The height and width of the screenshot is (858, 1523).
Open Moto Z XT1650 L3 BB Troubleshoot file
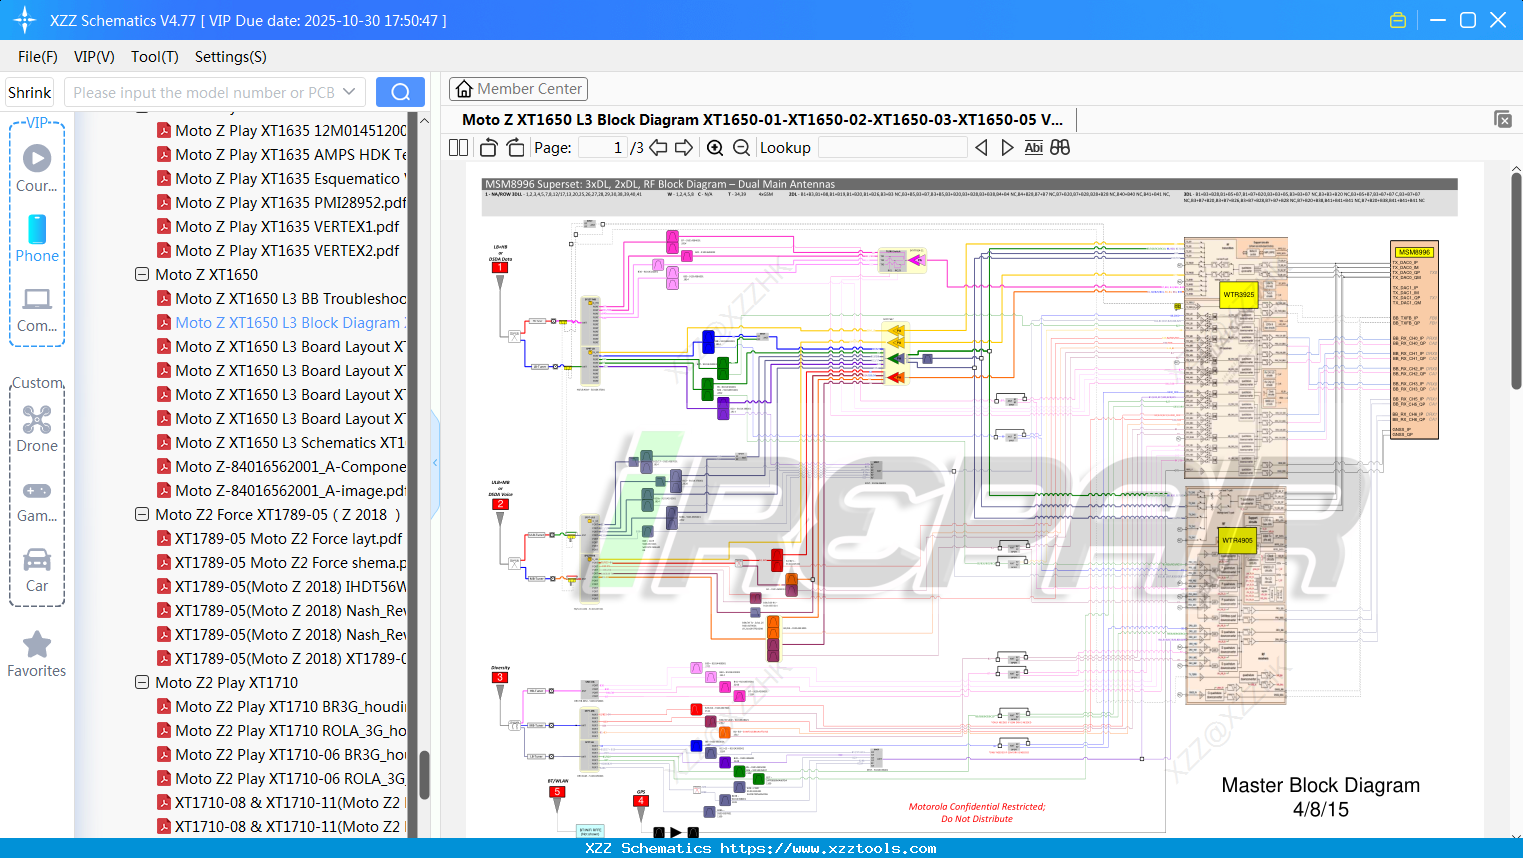(291, 298)
